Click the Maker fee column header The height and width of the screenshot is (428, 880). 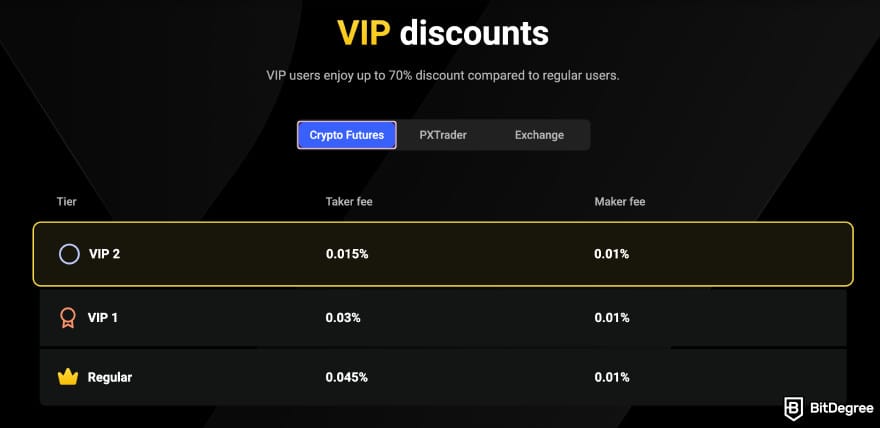(x=620, y=202)
